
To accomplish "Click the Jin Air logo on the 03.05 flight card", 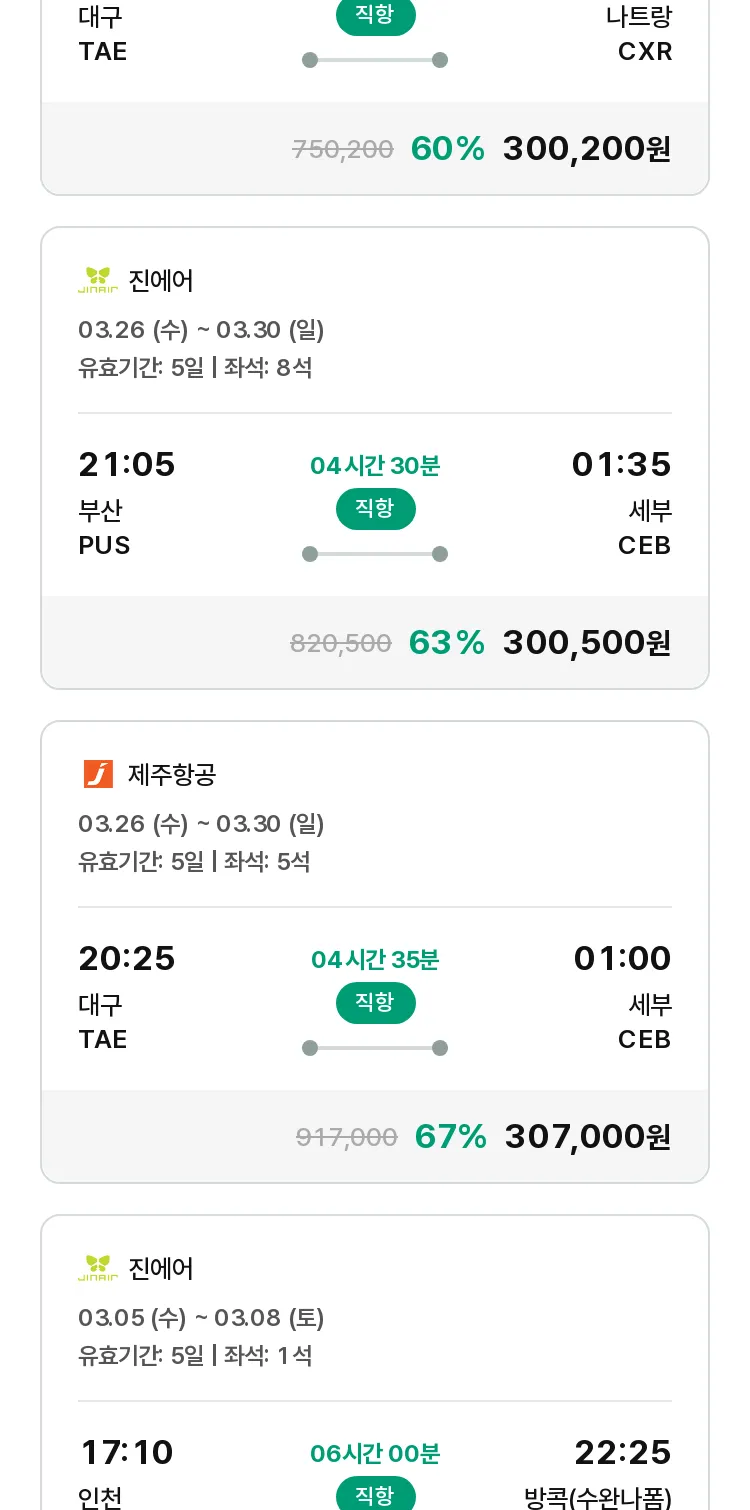I will (x=98, y=1268).
